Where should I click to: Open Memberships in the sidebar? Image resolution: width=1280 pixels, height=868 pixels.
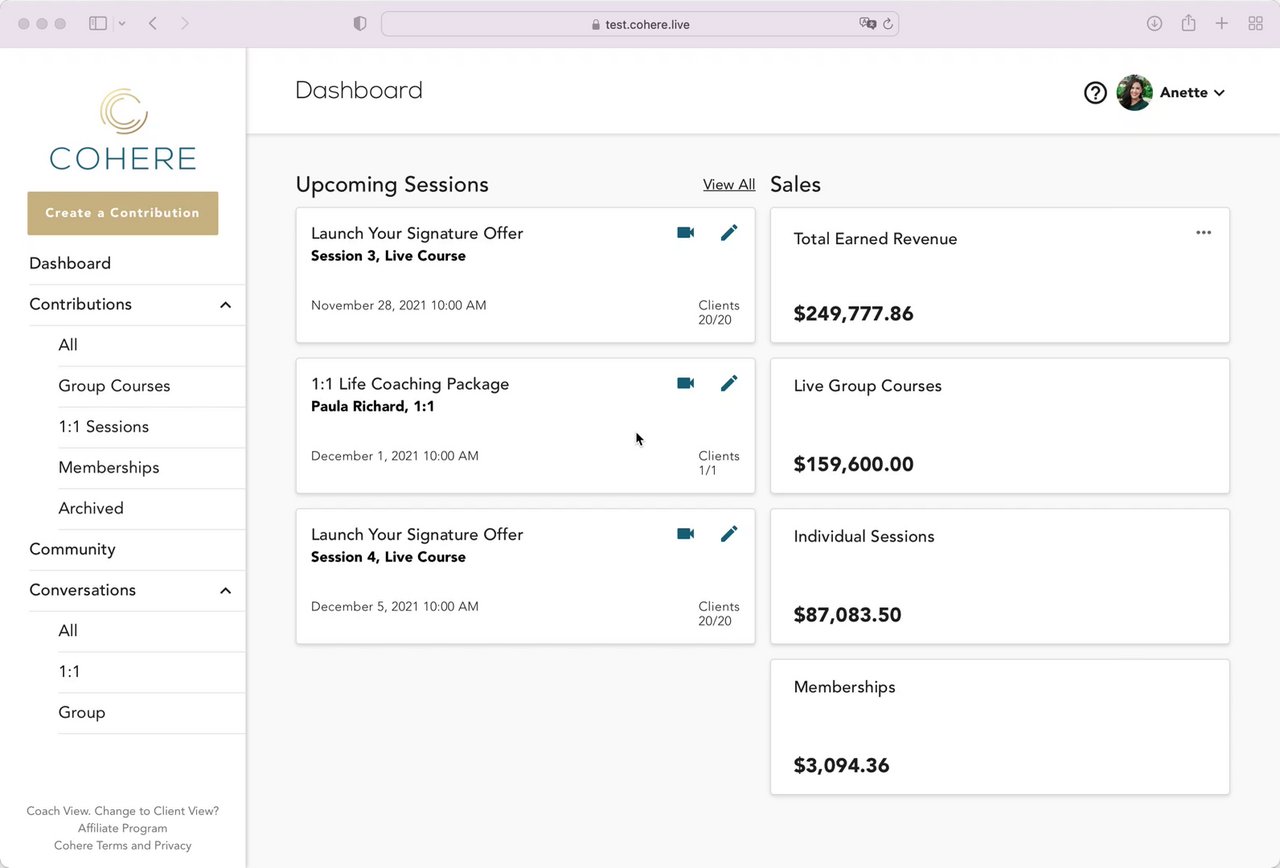tap(109, 467)
